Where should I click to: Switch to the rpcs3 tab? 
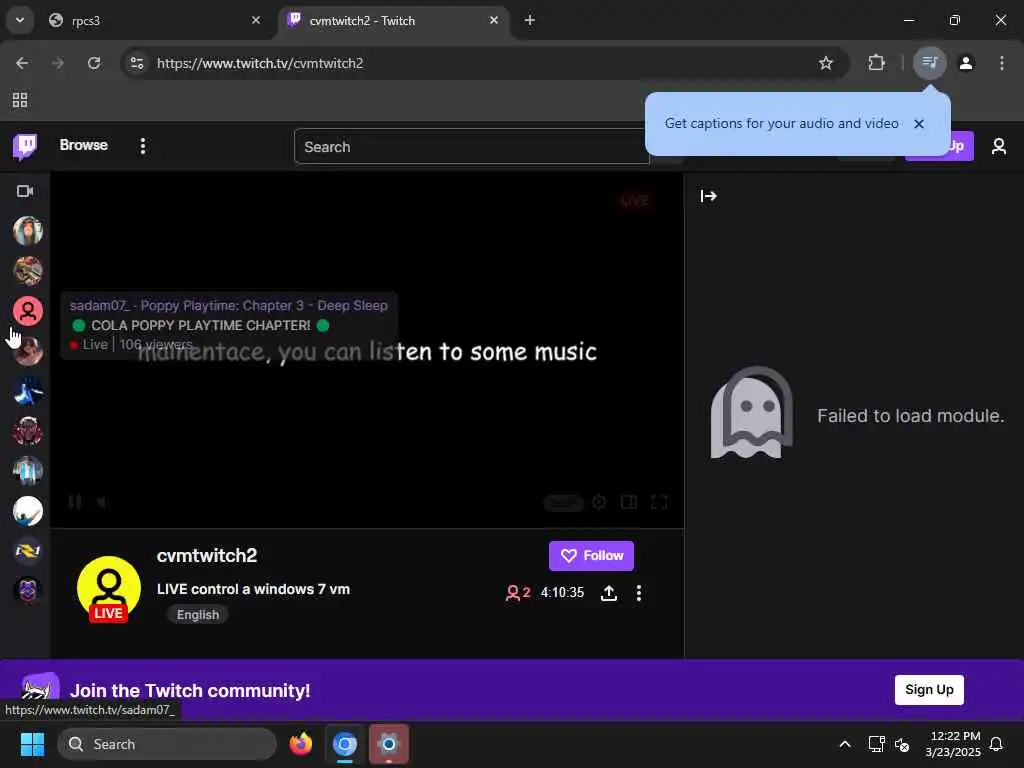153,21
